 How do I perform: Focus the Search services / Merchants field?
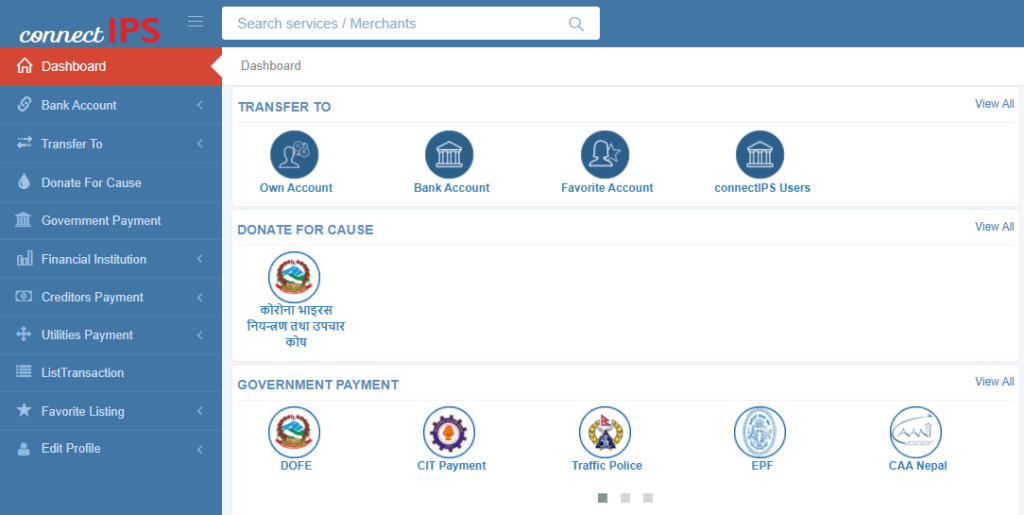click(411, 23)
